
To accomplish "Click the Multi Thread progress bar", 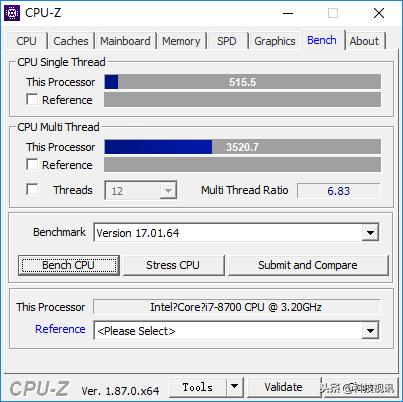I will point(242,147).
